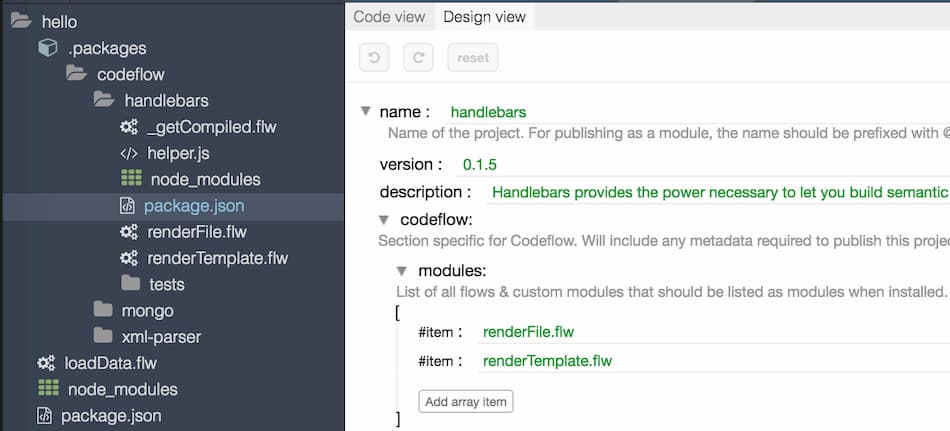Edit the version field value 0.1.5
The height and width of the screenshot is (431, 950).
tap(703, 164)
